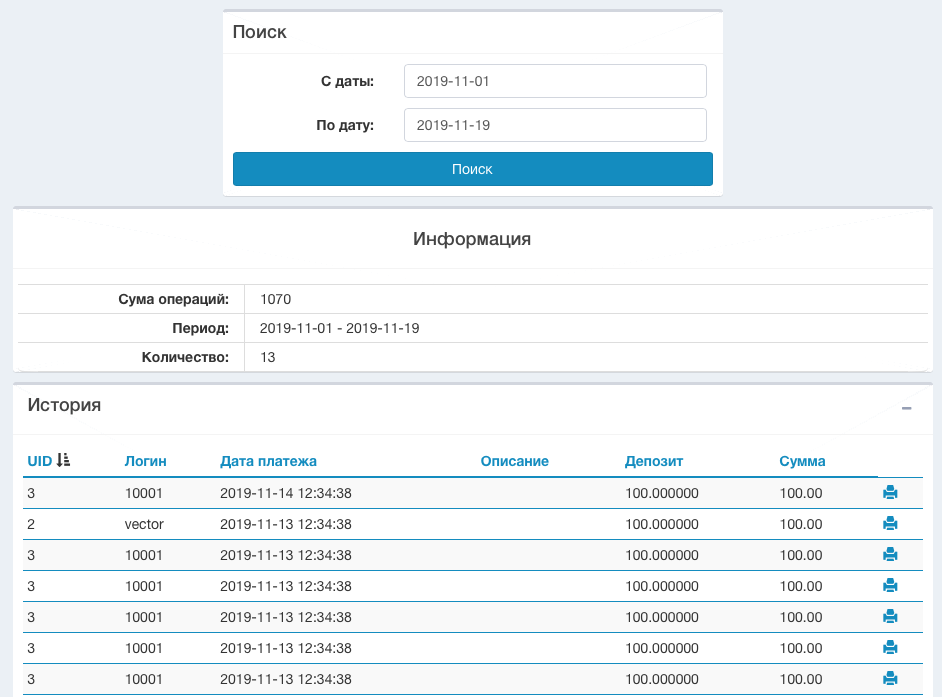This screenshot has height=697, width=942.
Task: Click the Сумма column header
Action: (x=802, y=461)
